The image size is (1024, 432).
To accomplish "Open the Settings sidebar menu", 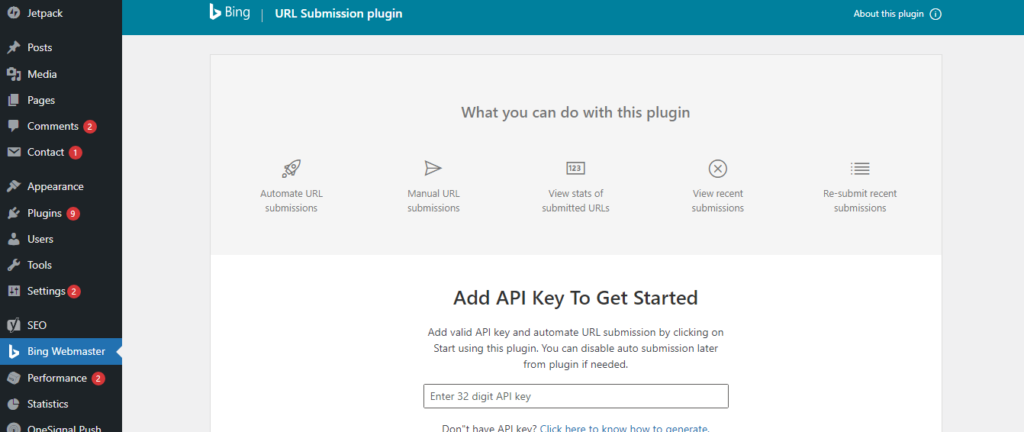I will (46, 291).
